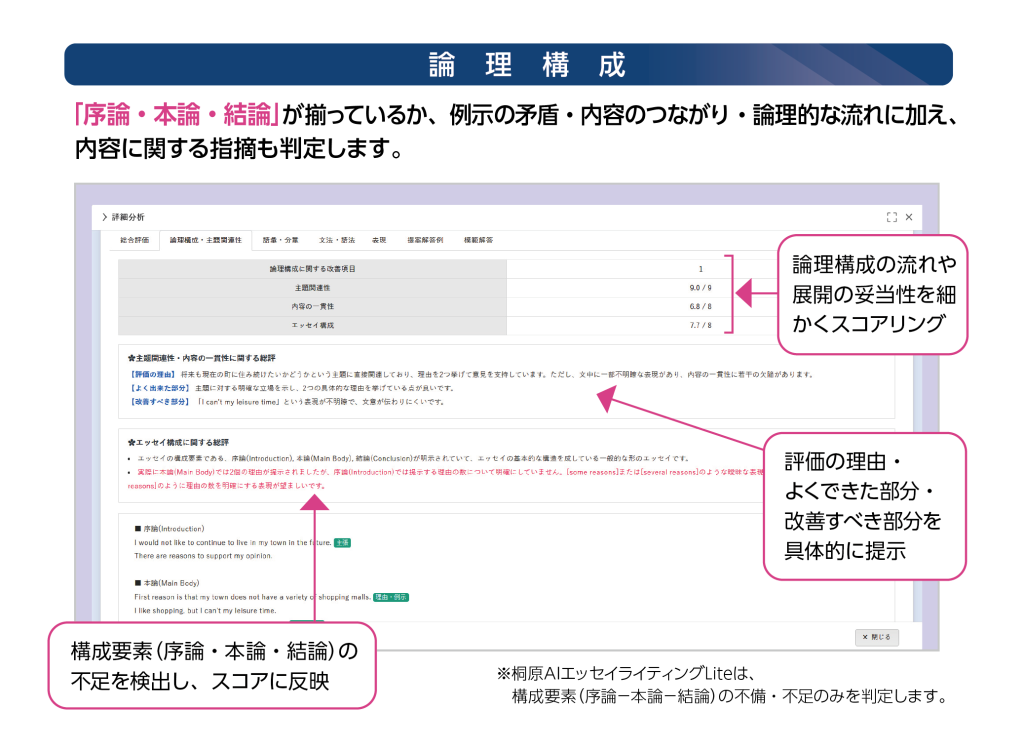
Task: Select the 論理構成・主題関連性 tab
Action: pos(205,241)
